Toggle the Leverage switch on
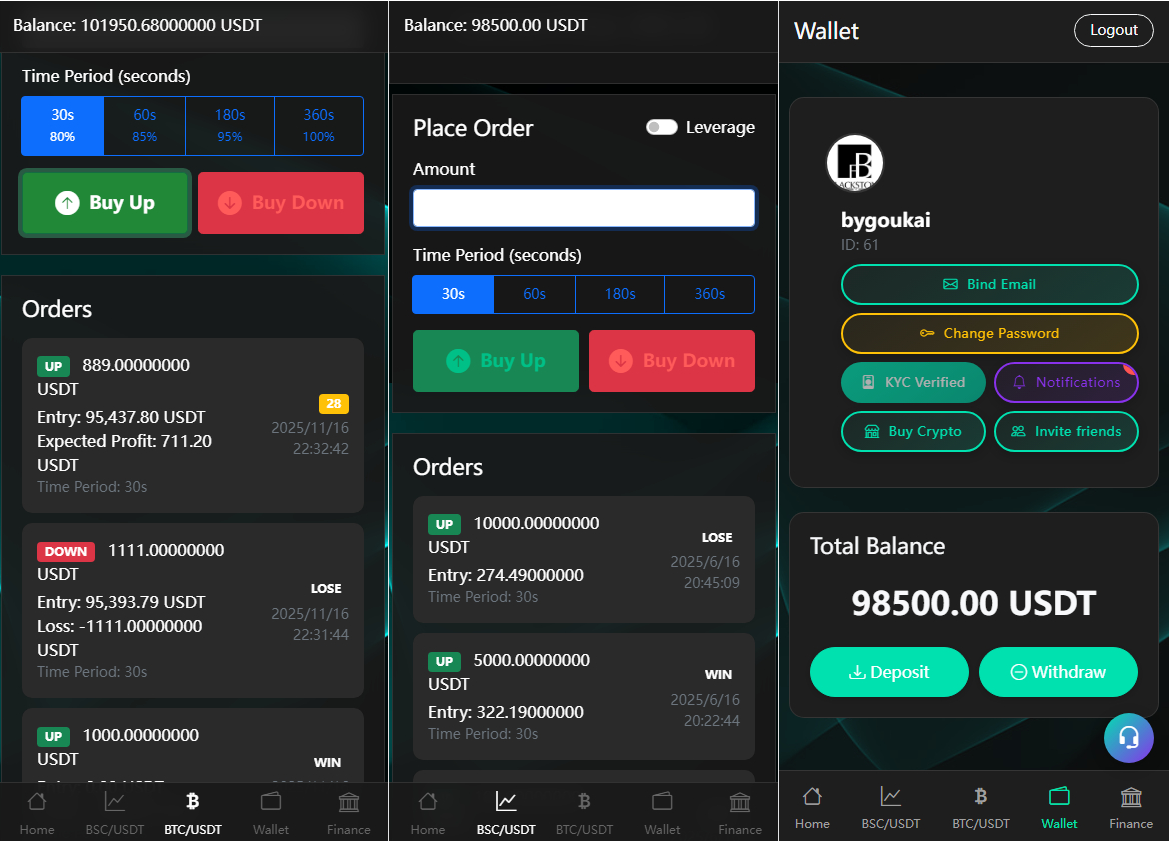 click(662, 127)
